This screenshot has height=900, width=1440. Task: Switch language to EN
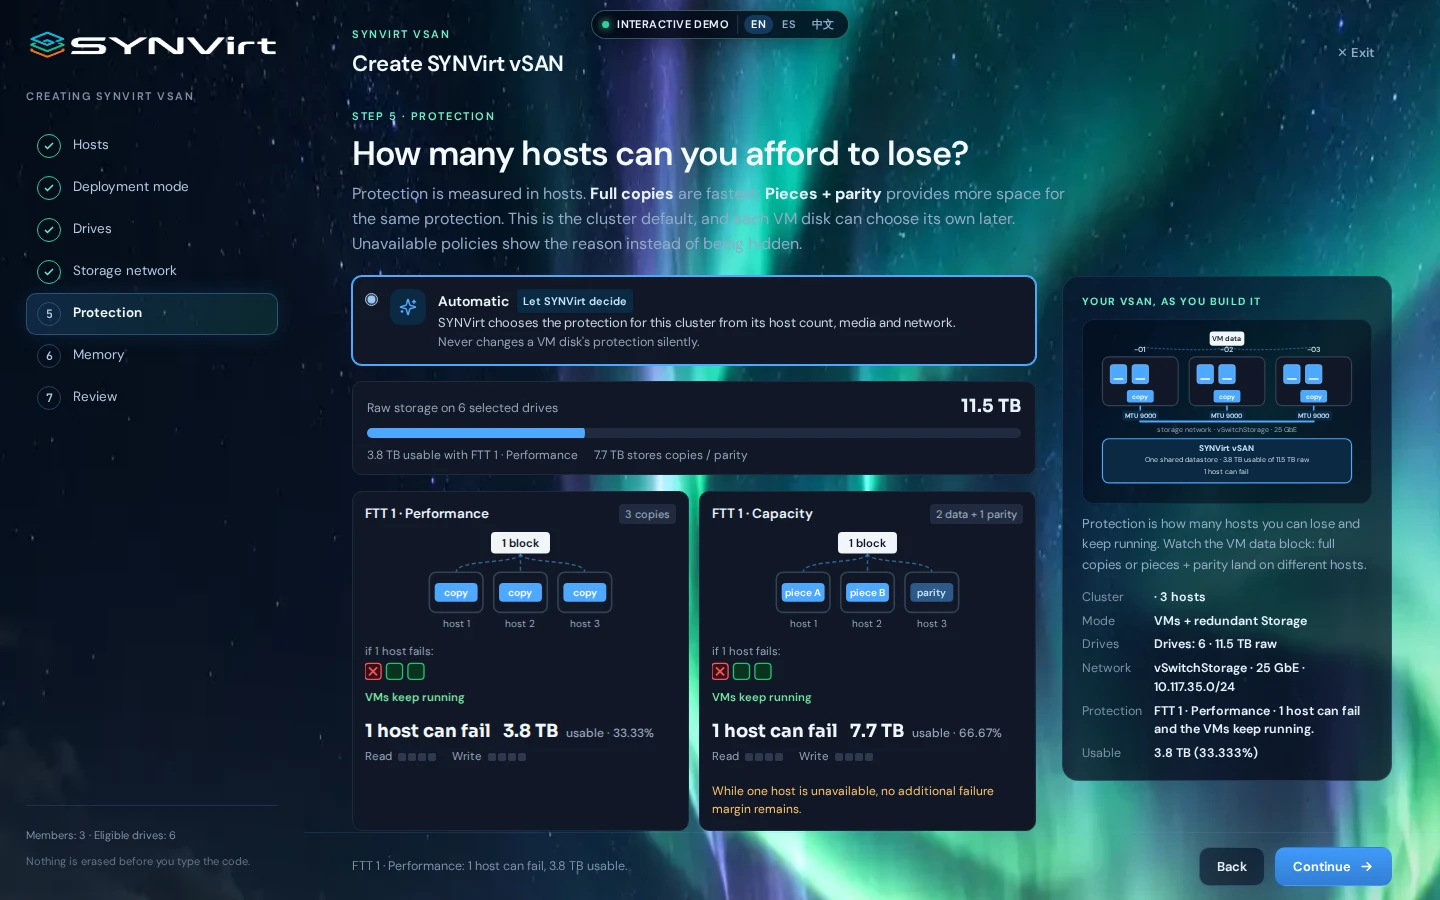(x=758, y=25)
